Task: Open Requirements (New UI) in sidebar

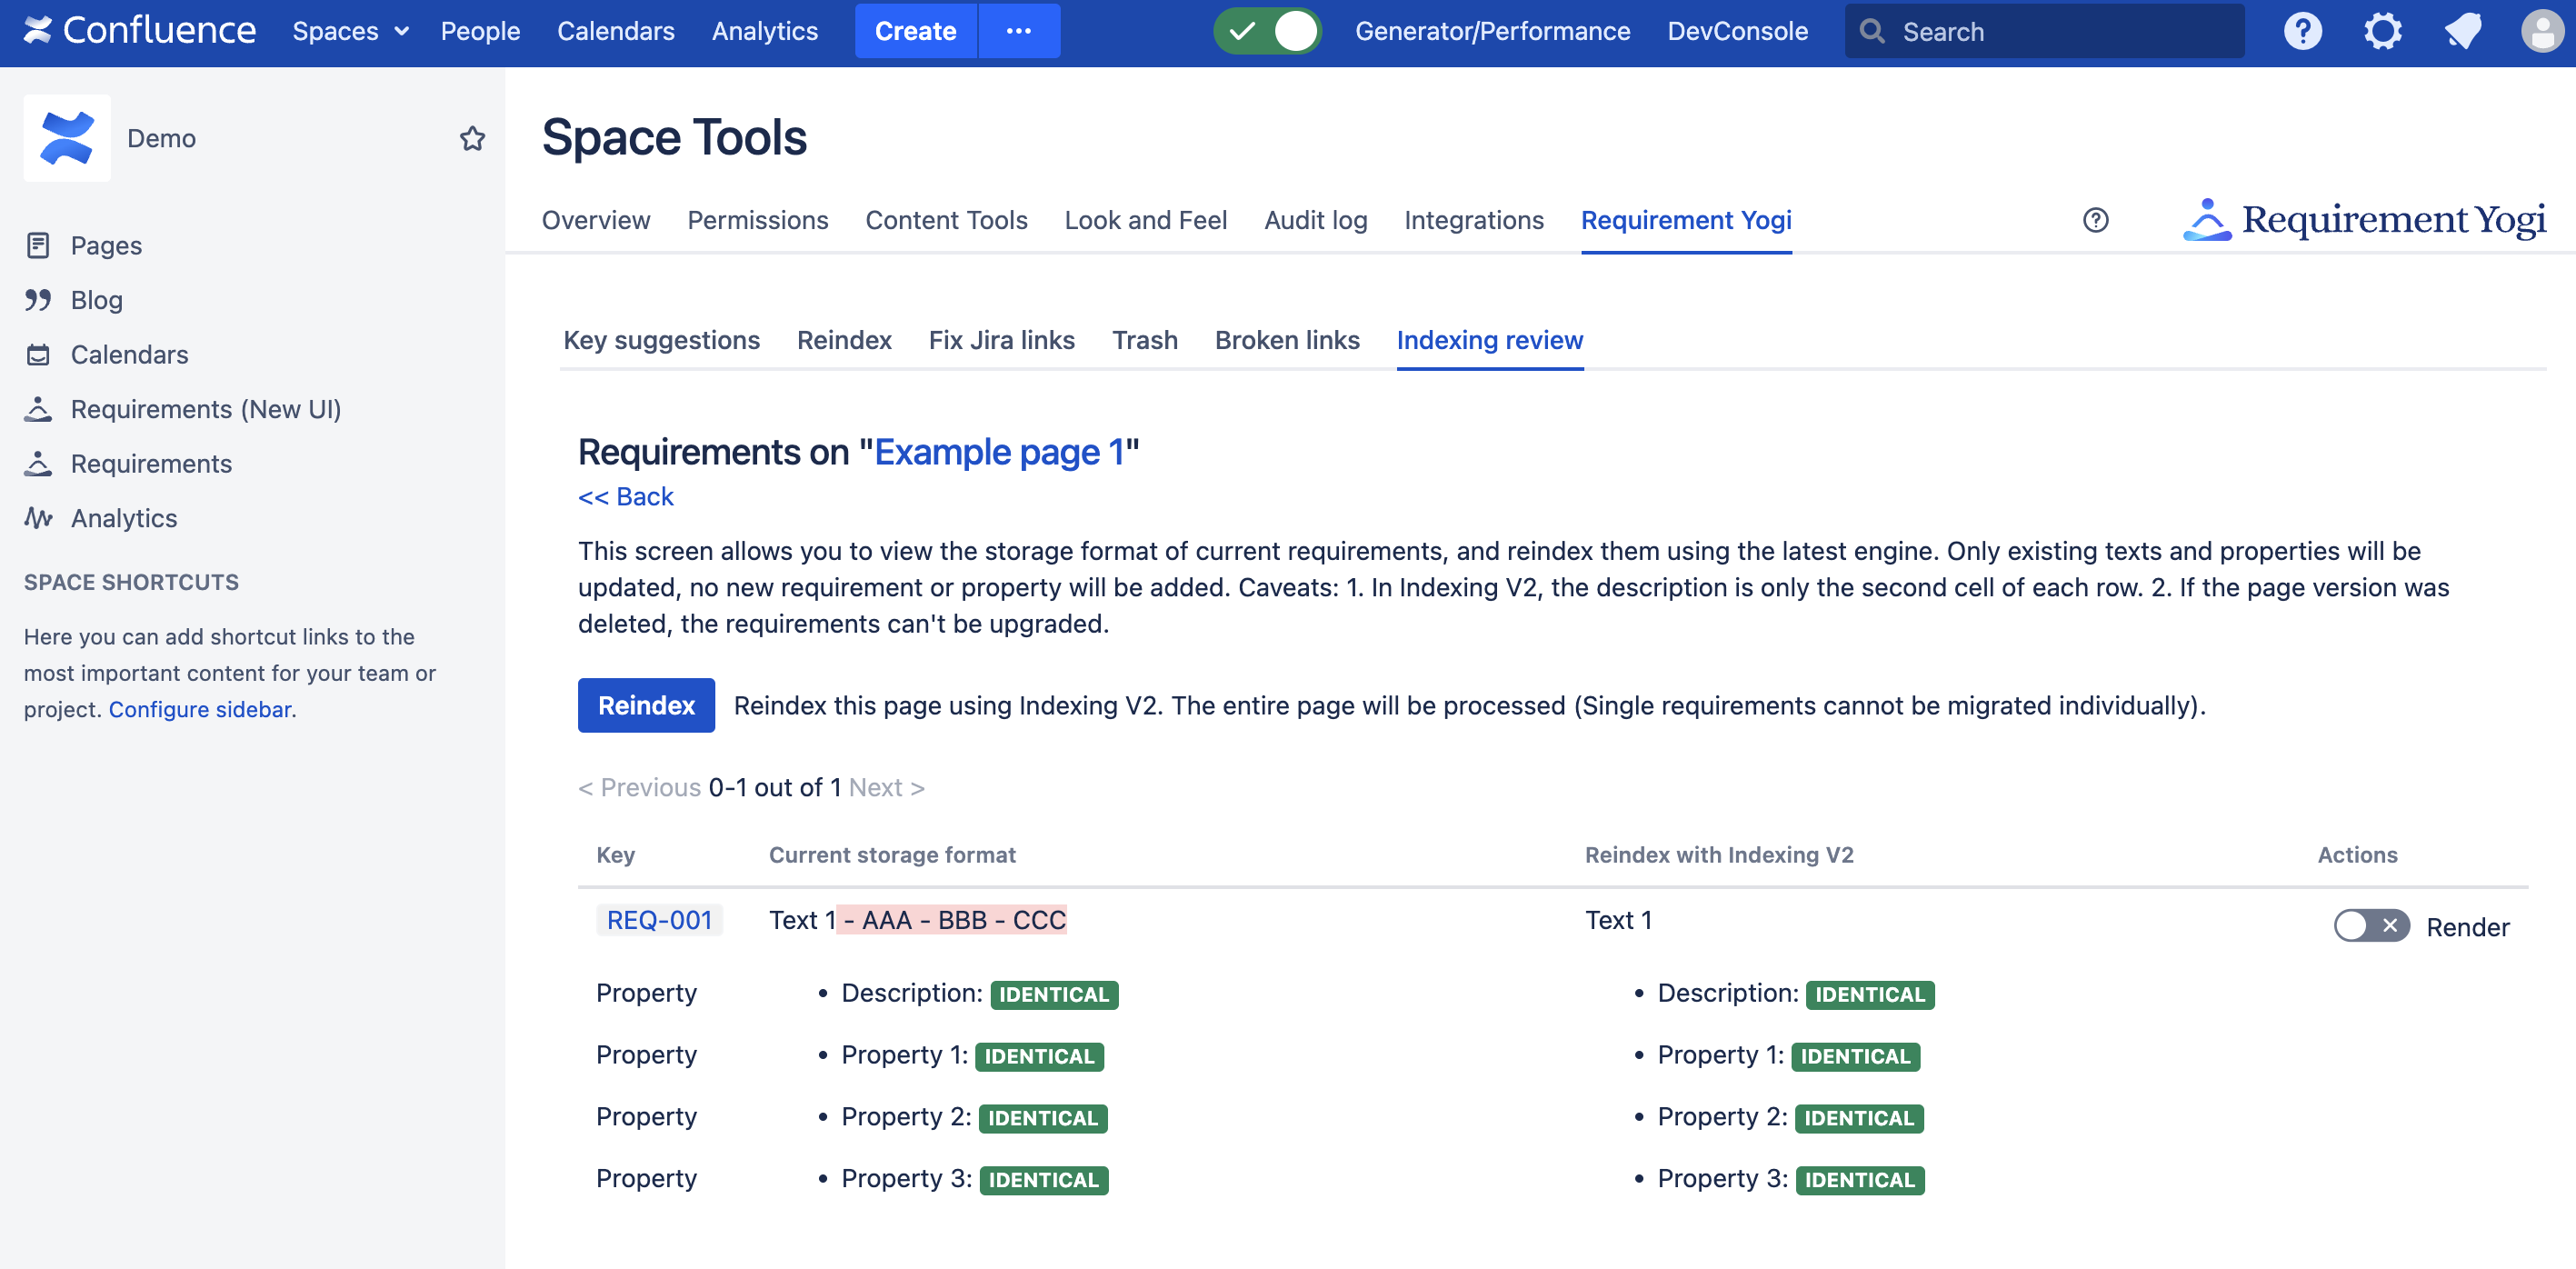Action: tap(205, 409)
